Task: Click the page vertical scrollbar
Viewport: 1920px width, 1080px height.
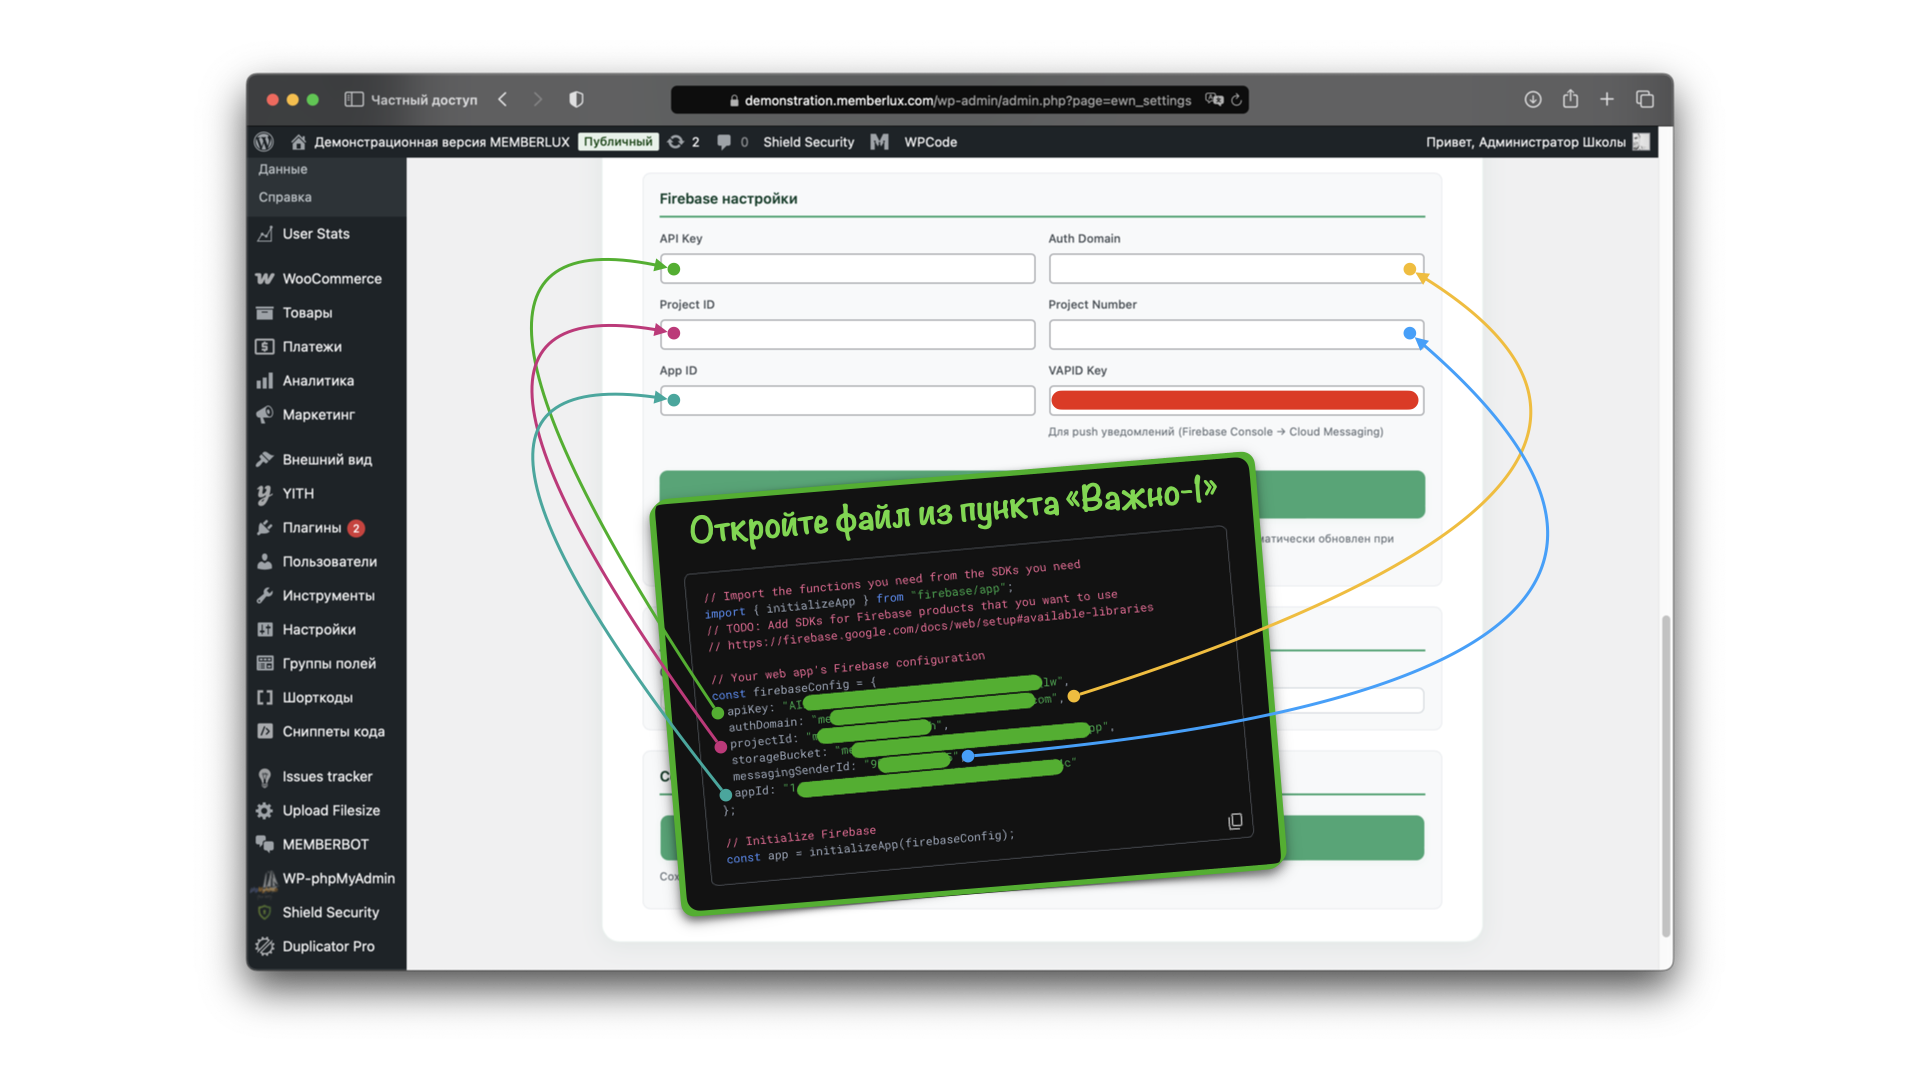Action: [x=1666, y=775]
